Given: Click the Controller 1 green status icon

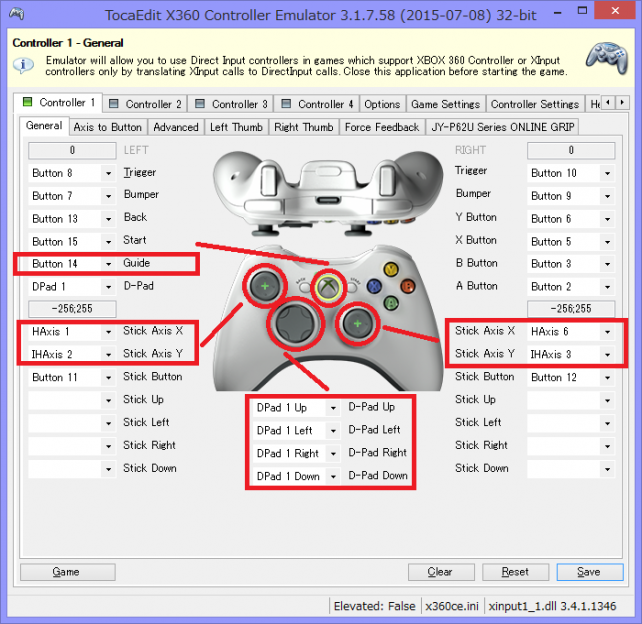Looking at the screenshot, I should [x=27, y=102].
